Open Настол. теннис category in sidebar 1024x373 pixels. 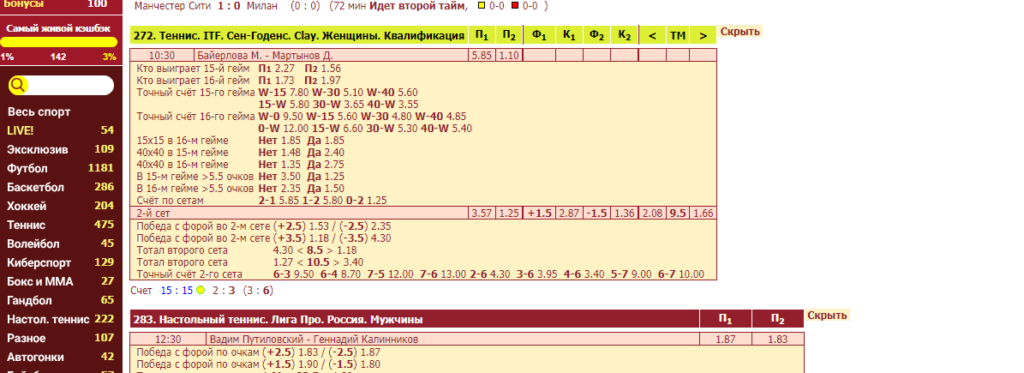point(48,319)
